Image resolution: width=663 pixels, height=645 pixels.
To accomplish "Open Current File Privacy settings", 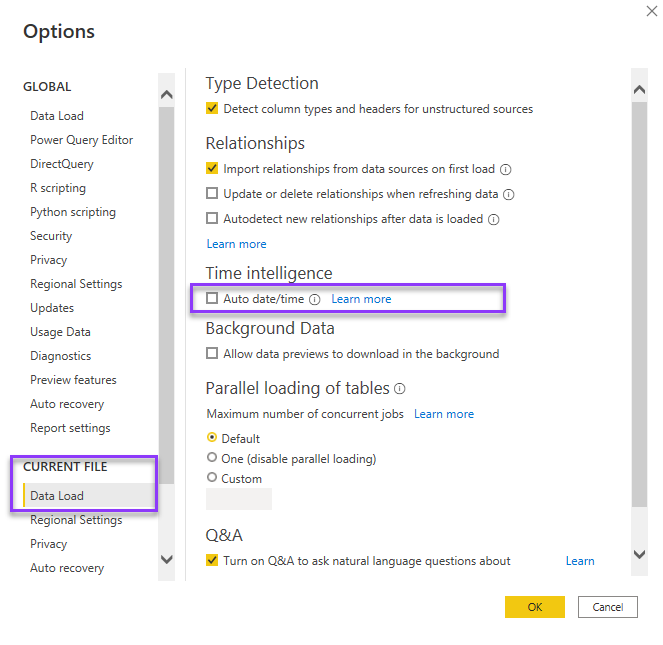I will (49, 544).
